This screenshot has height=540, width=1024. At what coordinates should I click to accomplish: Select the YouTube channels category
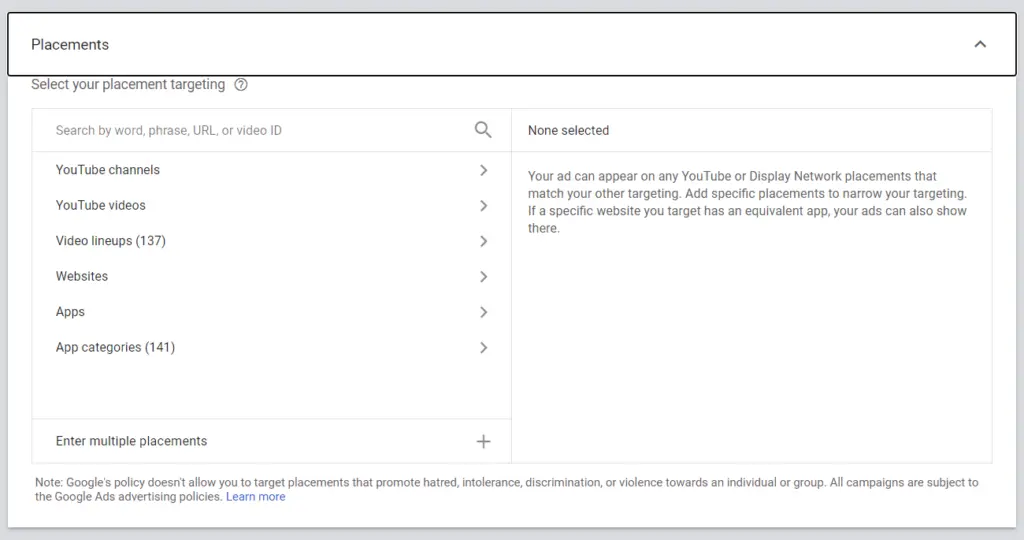pyautogui.click(x=108, y=170)
